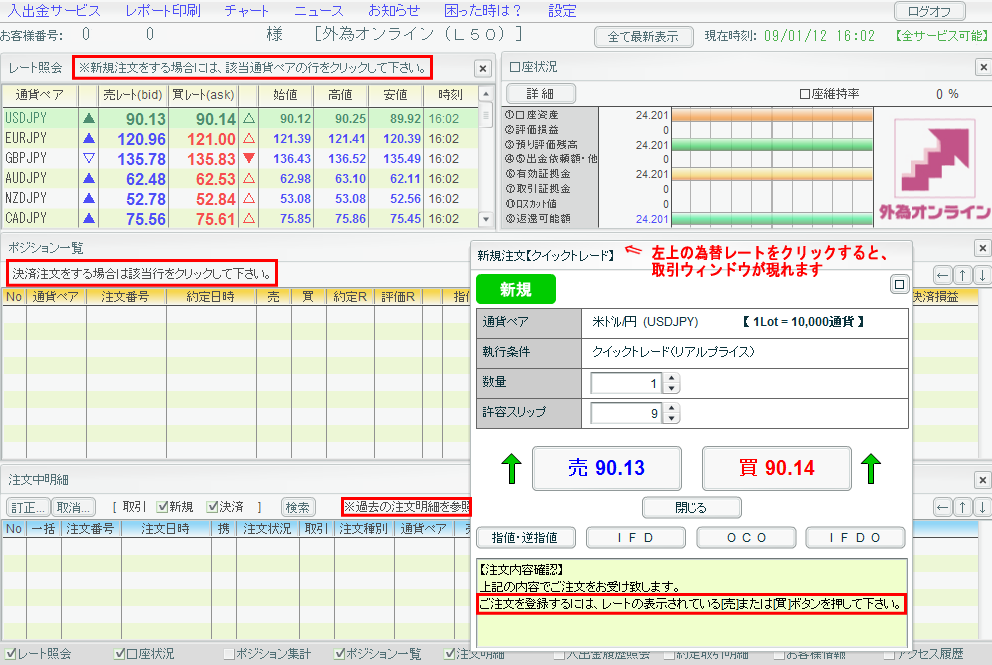
Task: Click the USDJPY ask up-triangle indicator
Action: tap(249, 118)
